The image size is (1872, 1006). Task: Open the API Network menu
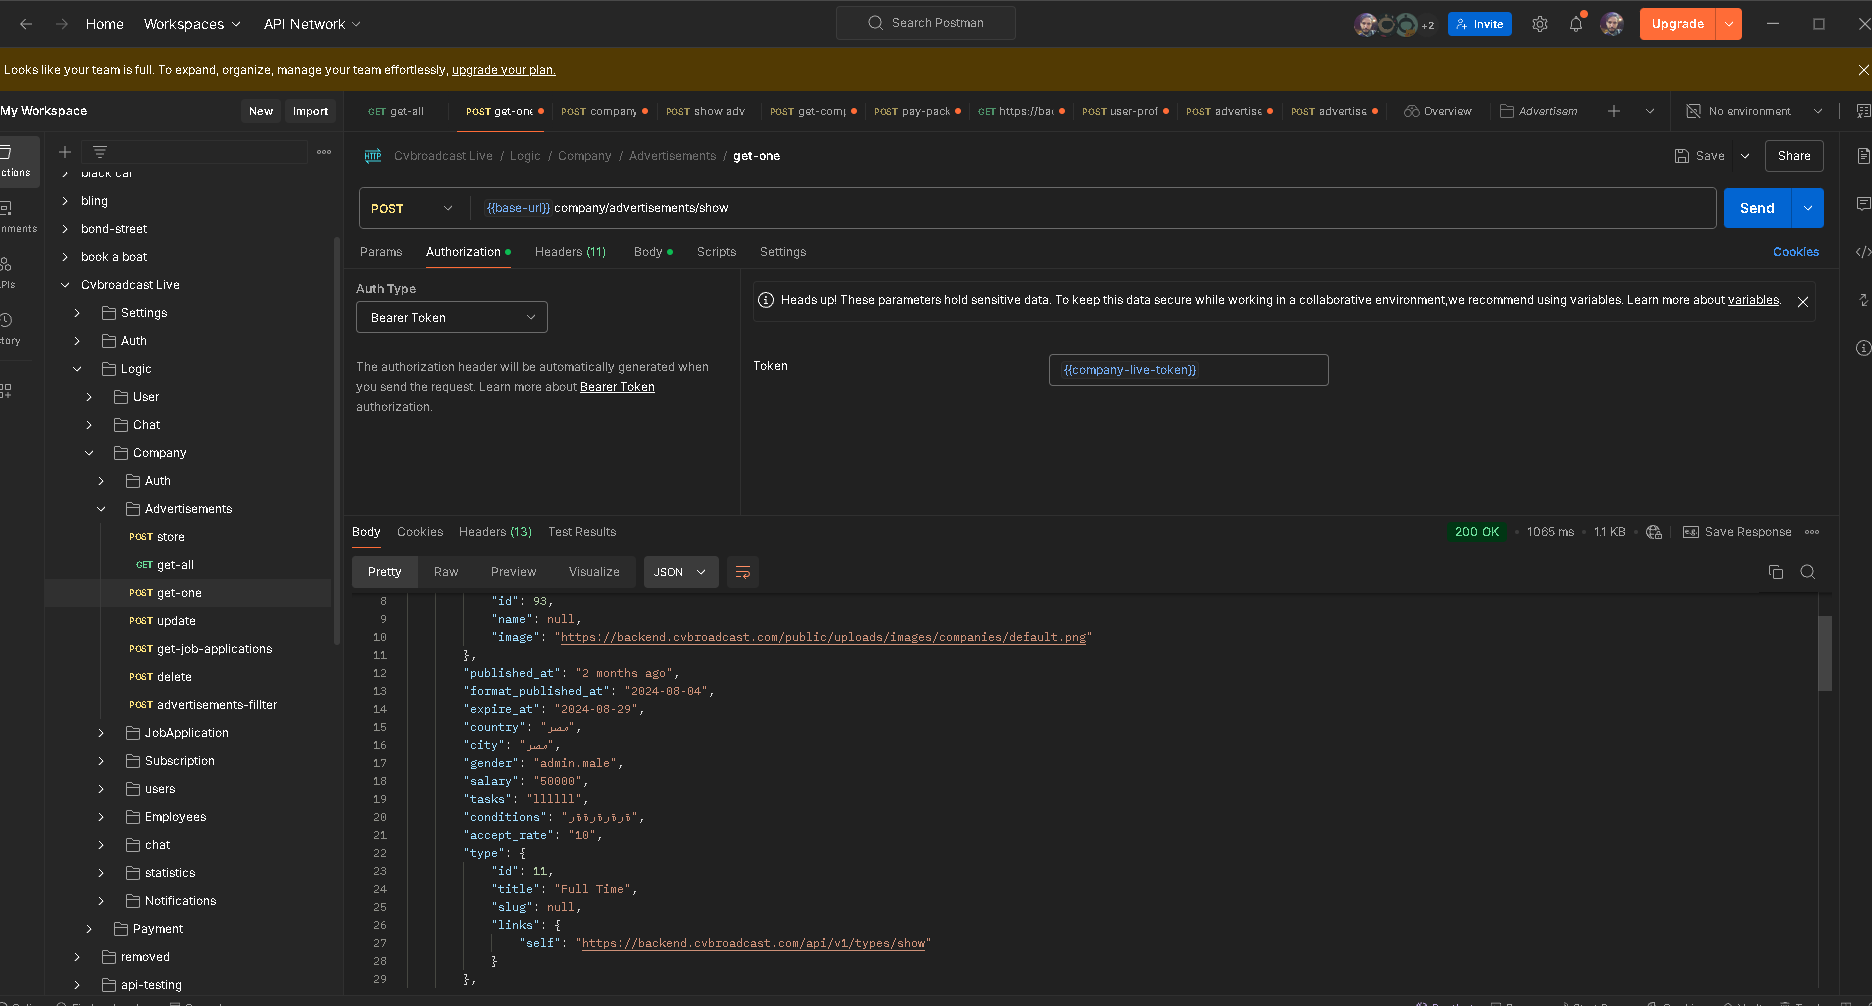click(x=312, y=24)
